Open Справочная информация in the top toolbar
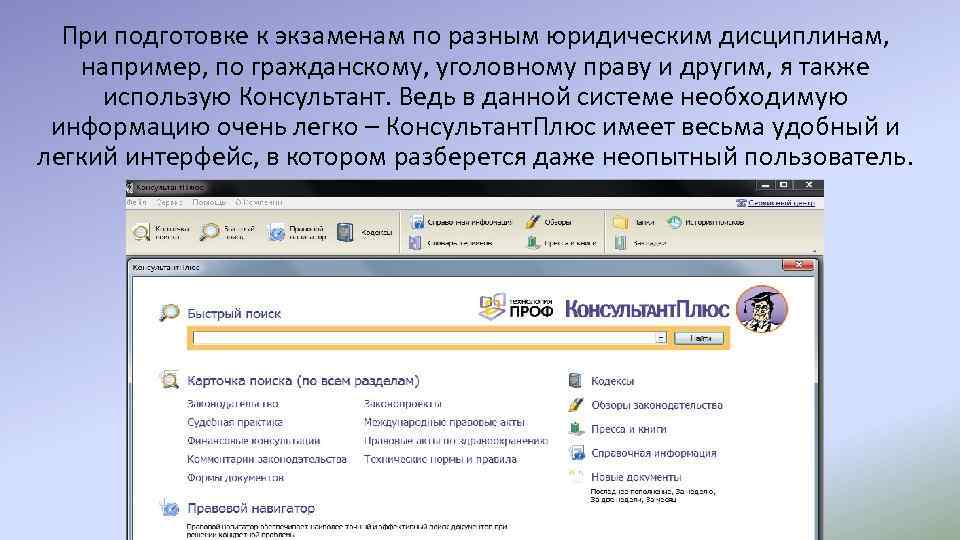The height and width of the screenshot is (540, 960). (461, 222)
